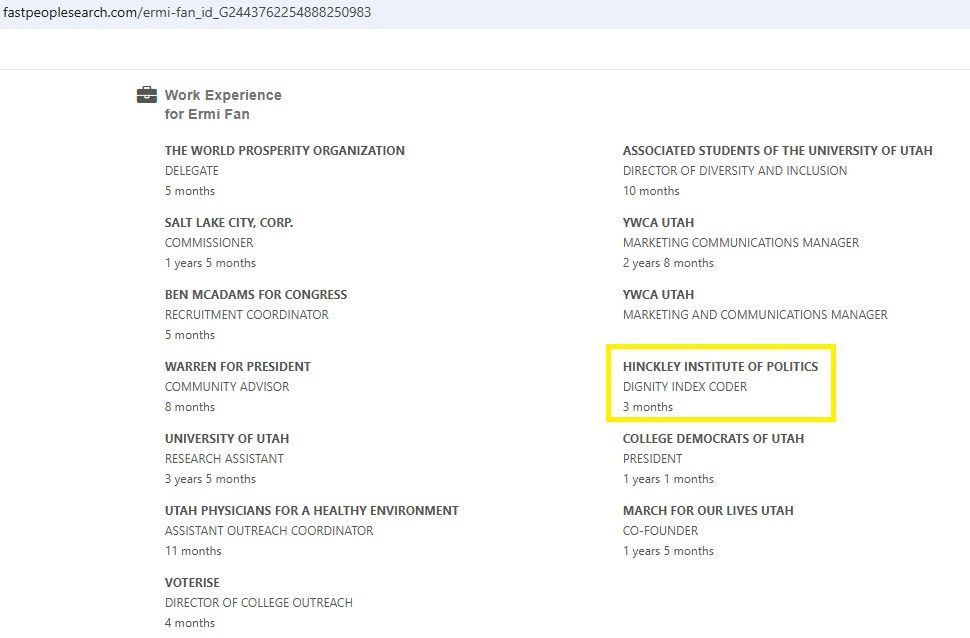Click 'ASSOCIATED STUDENTS OF THE UNIVERSITY OF UTAH'
Screen dimensions: 970x638
point(778,150)
